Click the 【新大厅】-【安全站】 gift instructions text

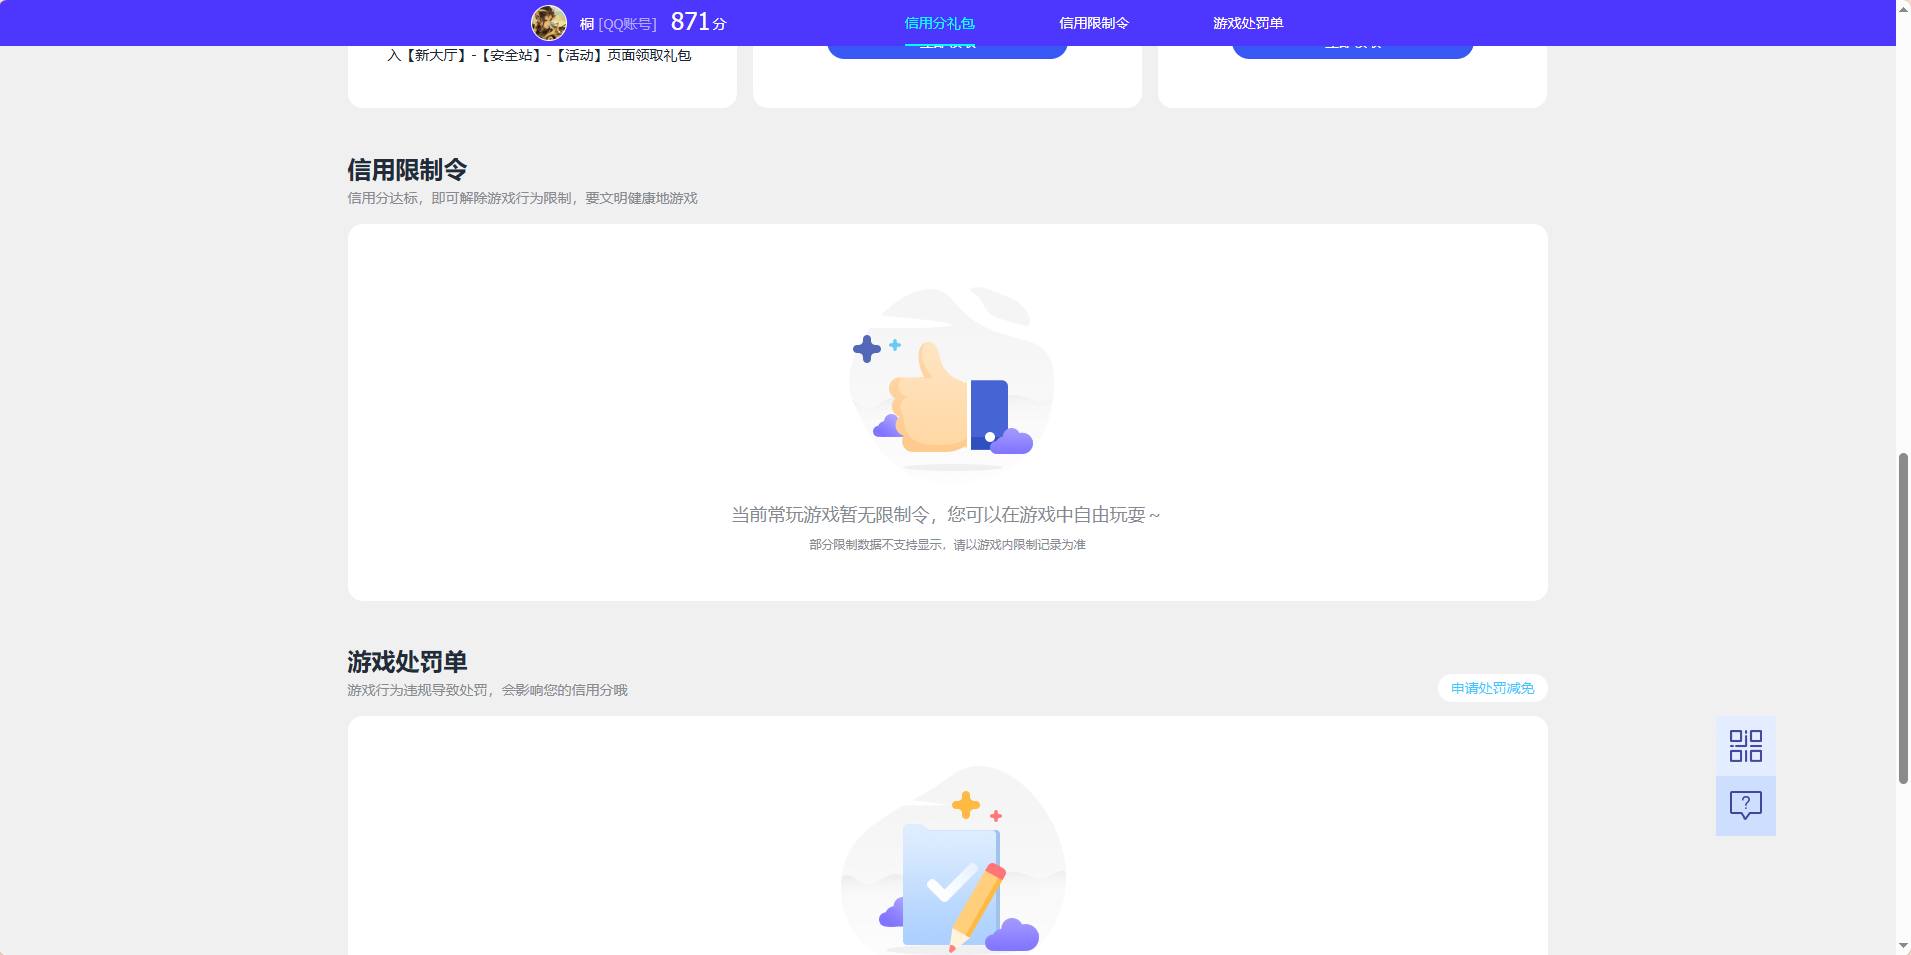[539, 55]
